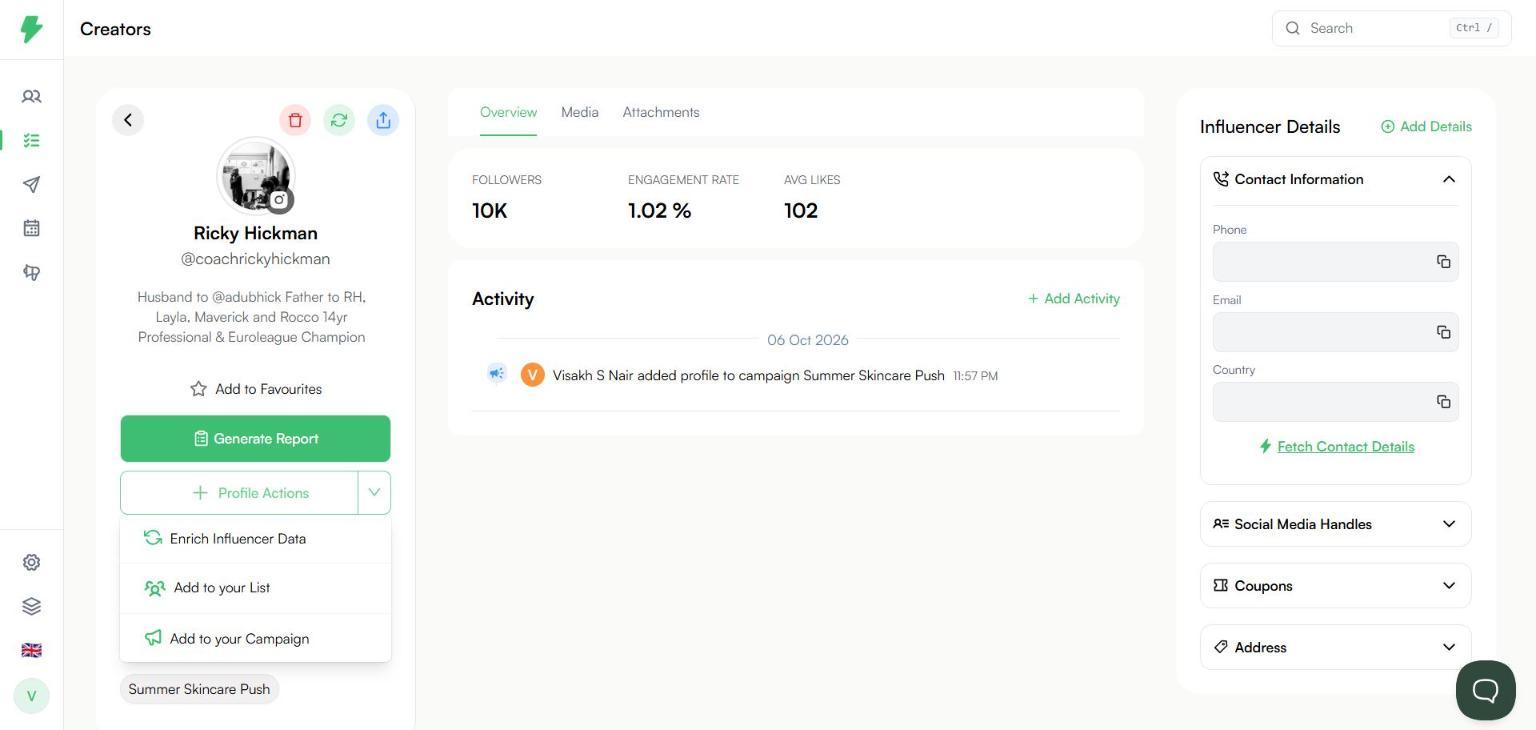Image resolution: width=1536 pixels, height=730 pixels.
Task: Delete profile with the red trash icon
Action: pyautogui.click(x=295, y=120)
